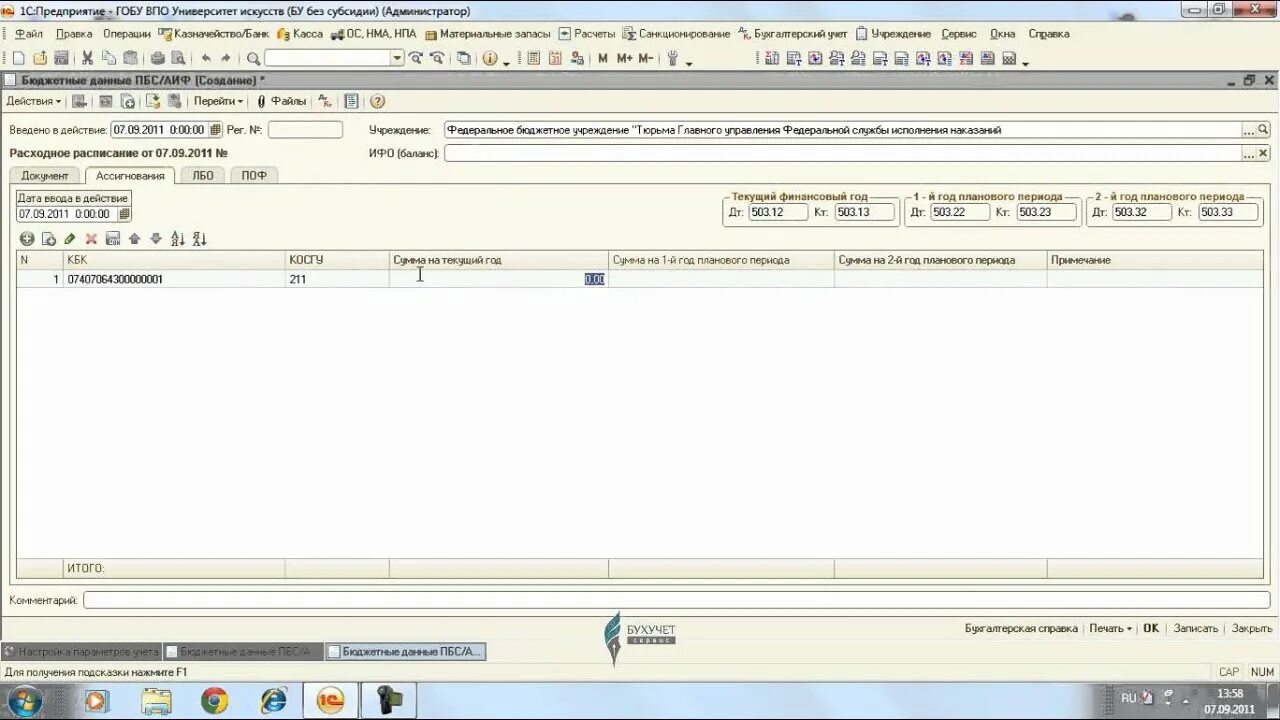Expand the search box dropdown arrow
Image resolution: width=1280 pixels, height=720 pixels.
pyautogui.click(x=397, y=58)
